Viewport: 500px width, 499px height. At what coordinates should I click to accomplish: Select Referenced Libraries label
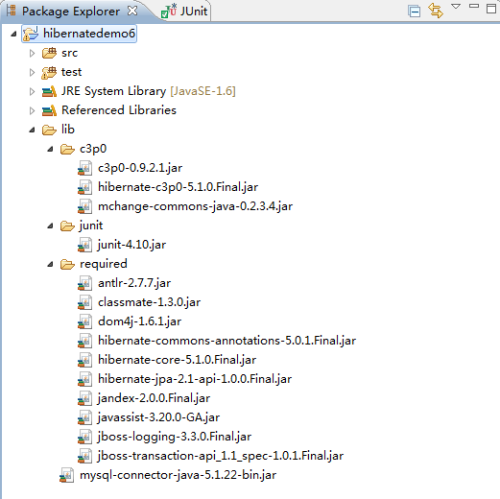click(119, 110)
